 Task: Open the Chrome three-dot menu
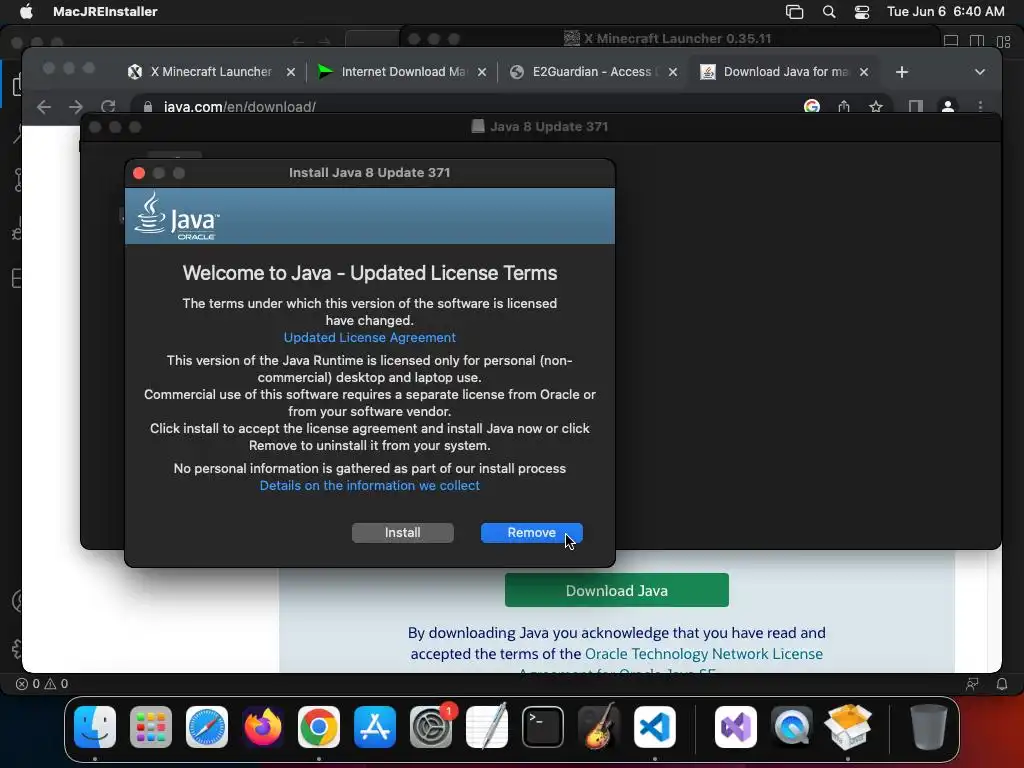(x=980, y=106)
